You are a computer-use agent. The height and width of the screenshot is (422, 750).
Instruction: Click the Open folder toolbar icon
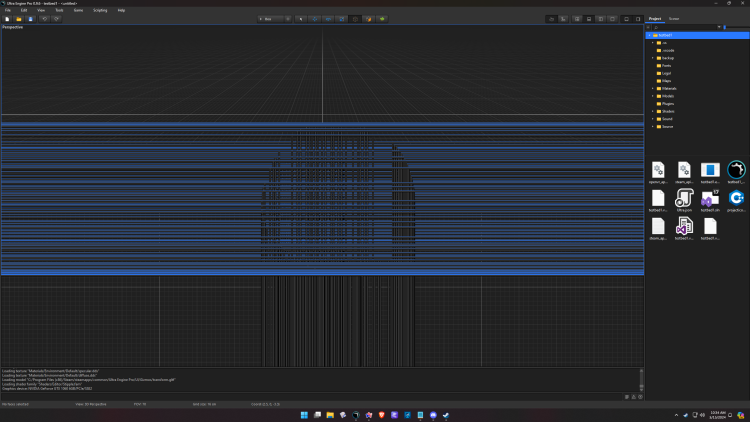[x=18, y=19]
